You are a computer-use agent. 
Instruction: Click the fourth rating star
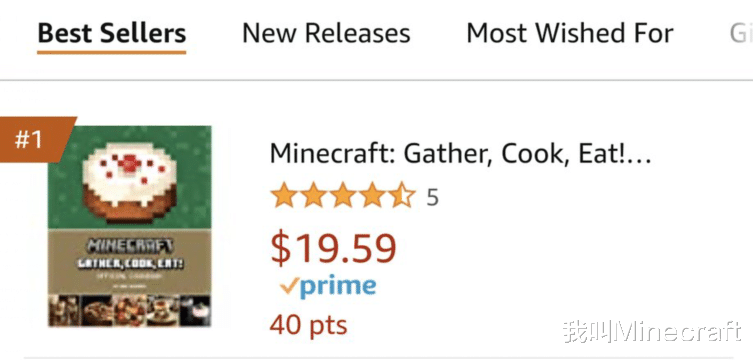pos(372,197)
